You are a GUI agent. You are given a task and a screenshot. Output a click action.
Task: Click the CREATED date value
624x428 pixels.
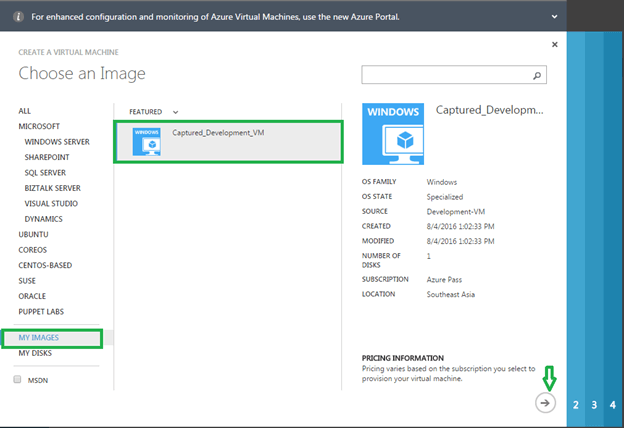click(x=460, y=227)
